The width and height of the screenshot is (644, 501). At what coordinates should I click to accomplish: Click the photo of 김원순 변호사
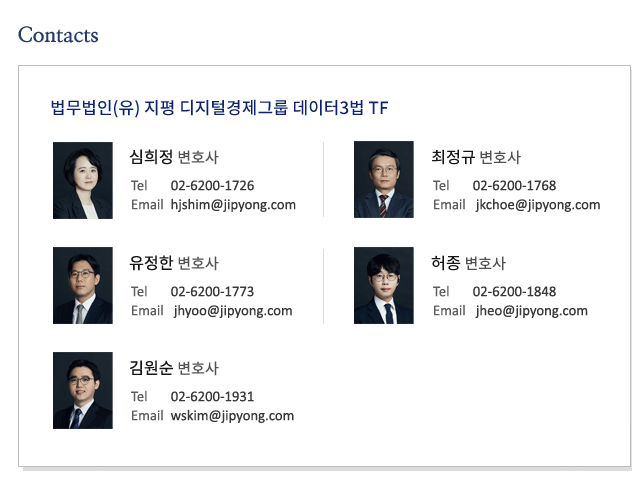83,391
